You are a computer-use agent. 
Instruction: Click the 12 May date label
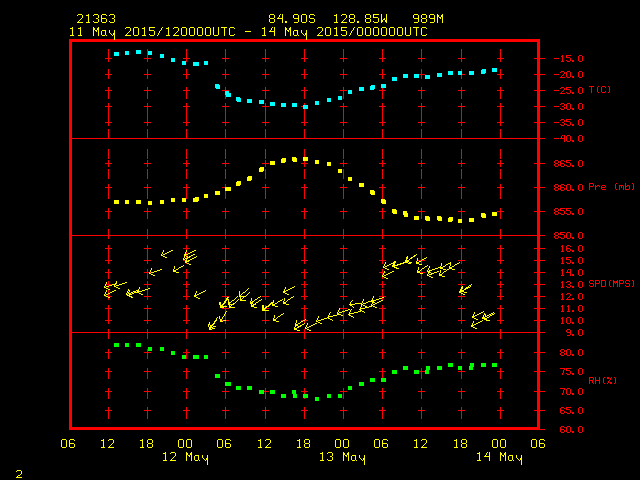(x=185, y=458)
